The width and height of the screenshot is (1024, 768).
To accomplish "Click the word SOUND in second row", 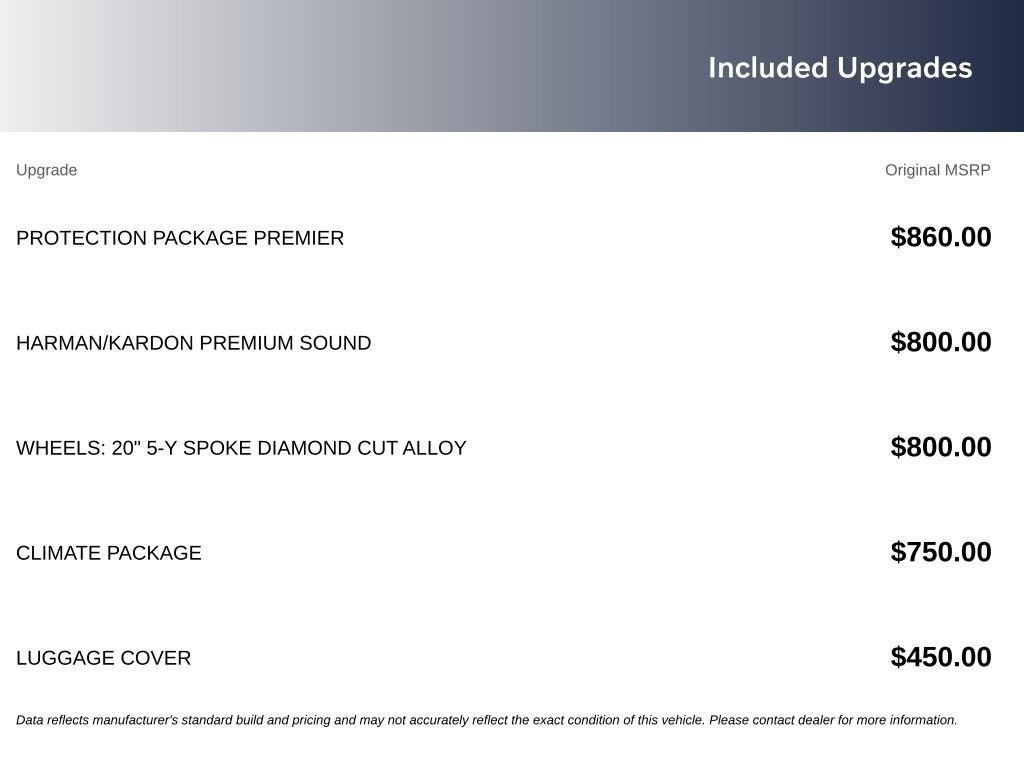I will point(335,344).
